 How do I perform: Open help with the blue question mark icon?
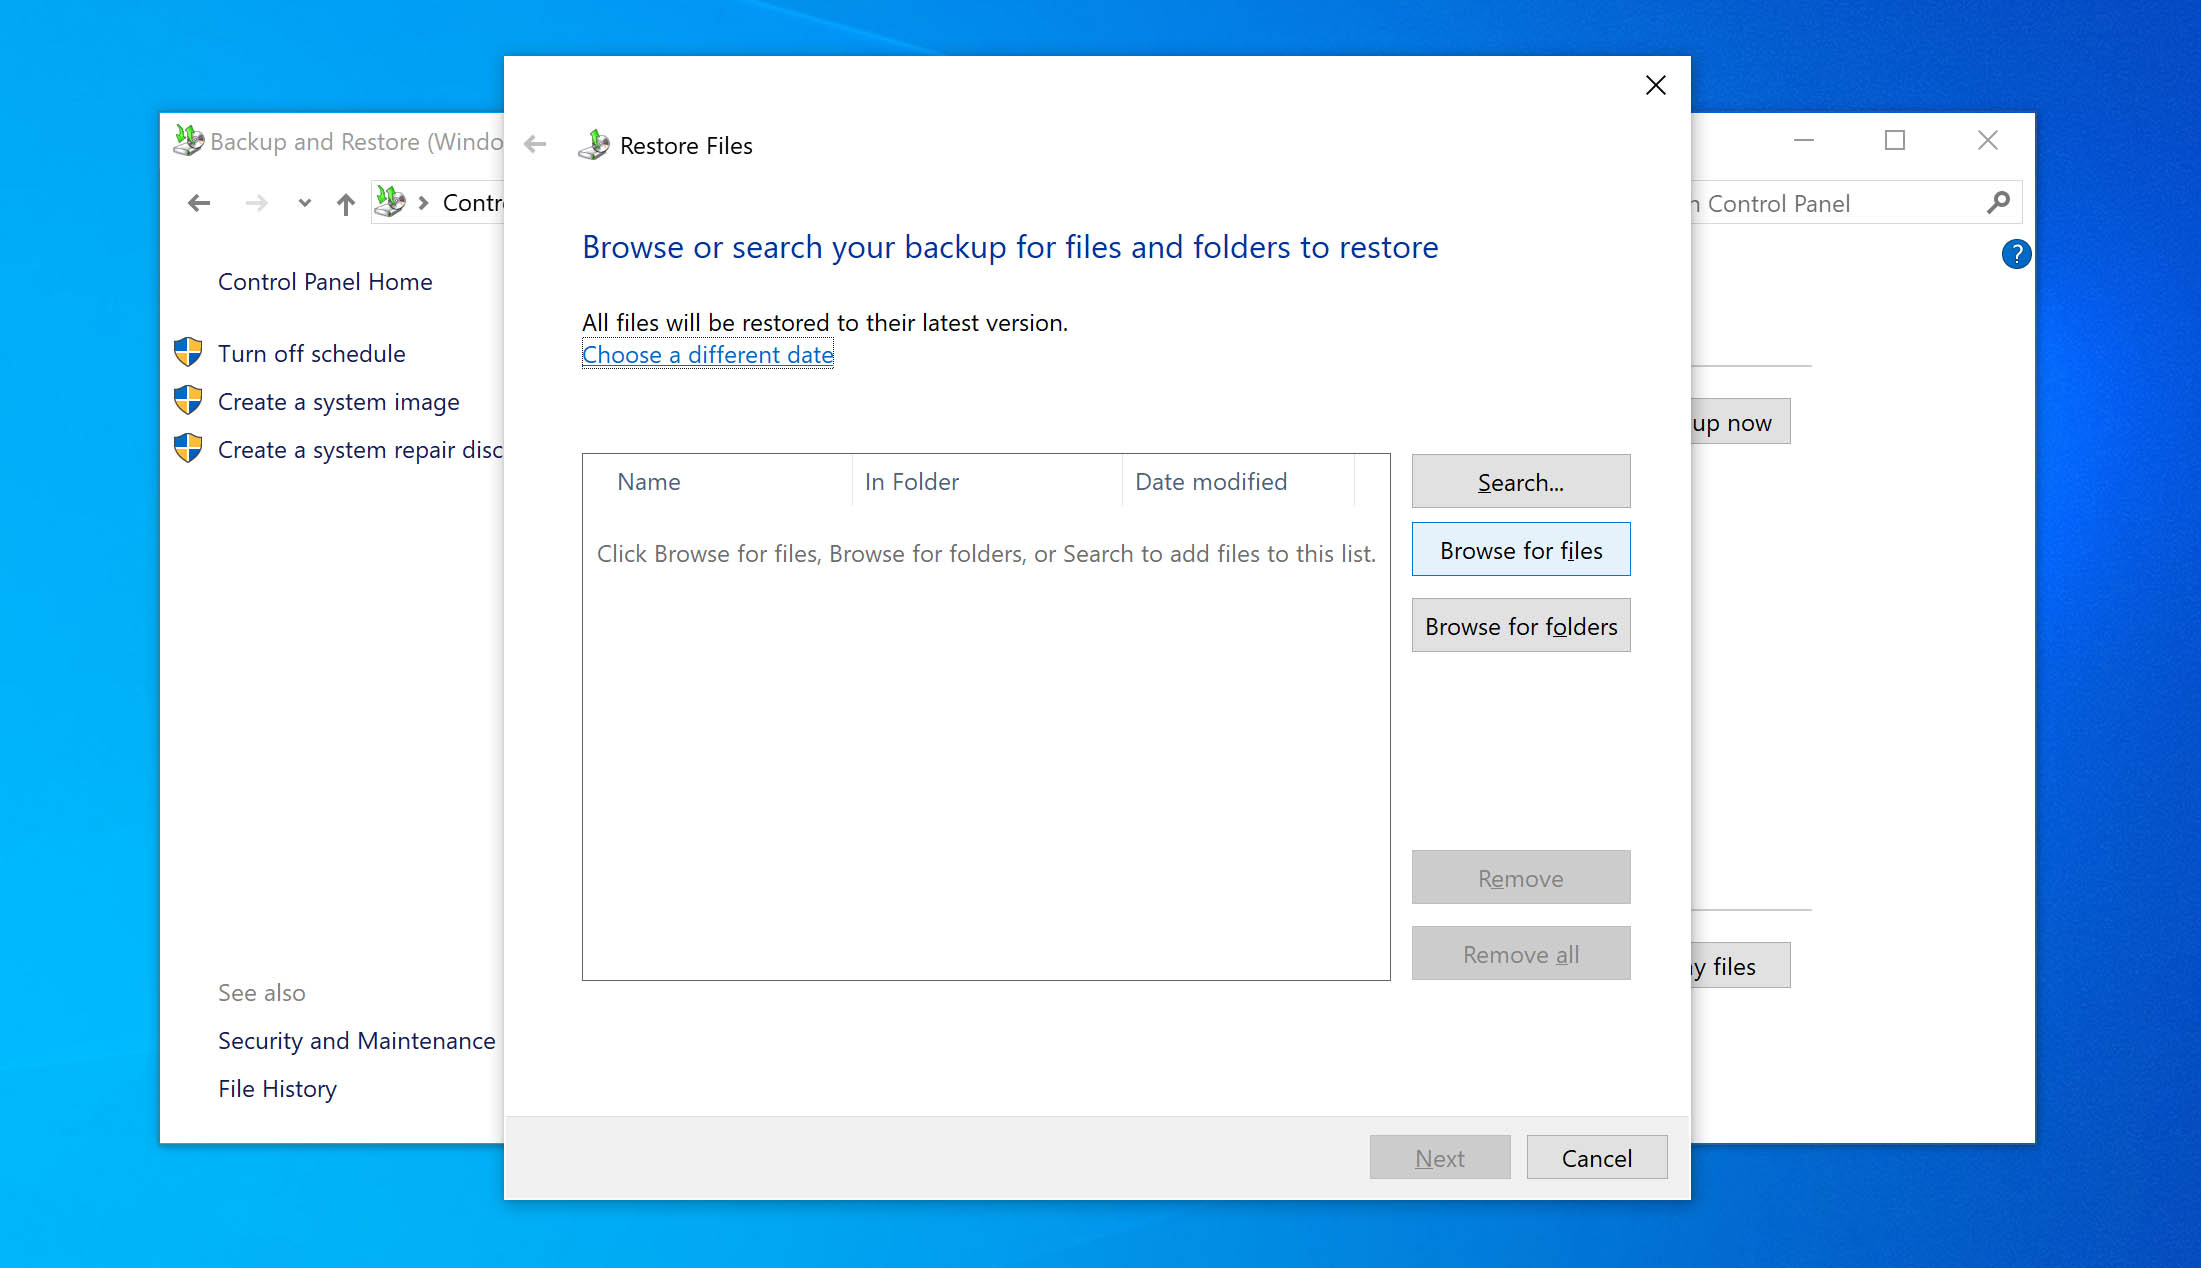[x=2016, y=254]
